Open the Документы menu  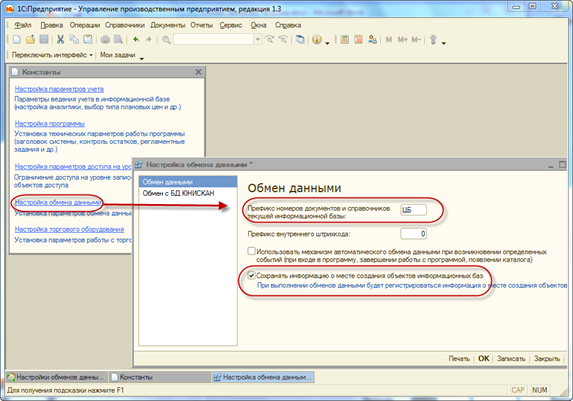(x=168, y=25)
